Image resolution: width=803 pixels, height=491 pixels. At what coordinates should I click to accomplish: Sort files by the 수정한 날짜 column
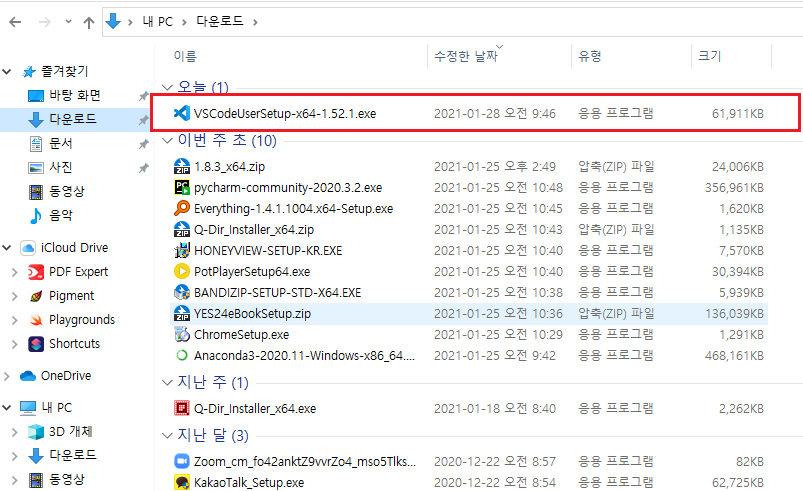click(466, 56)
